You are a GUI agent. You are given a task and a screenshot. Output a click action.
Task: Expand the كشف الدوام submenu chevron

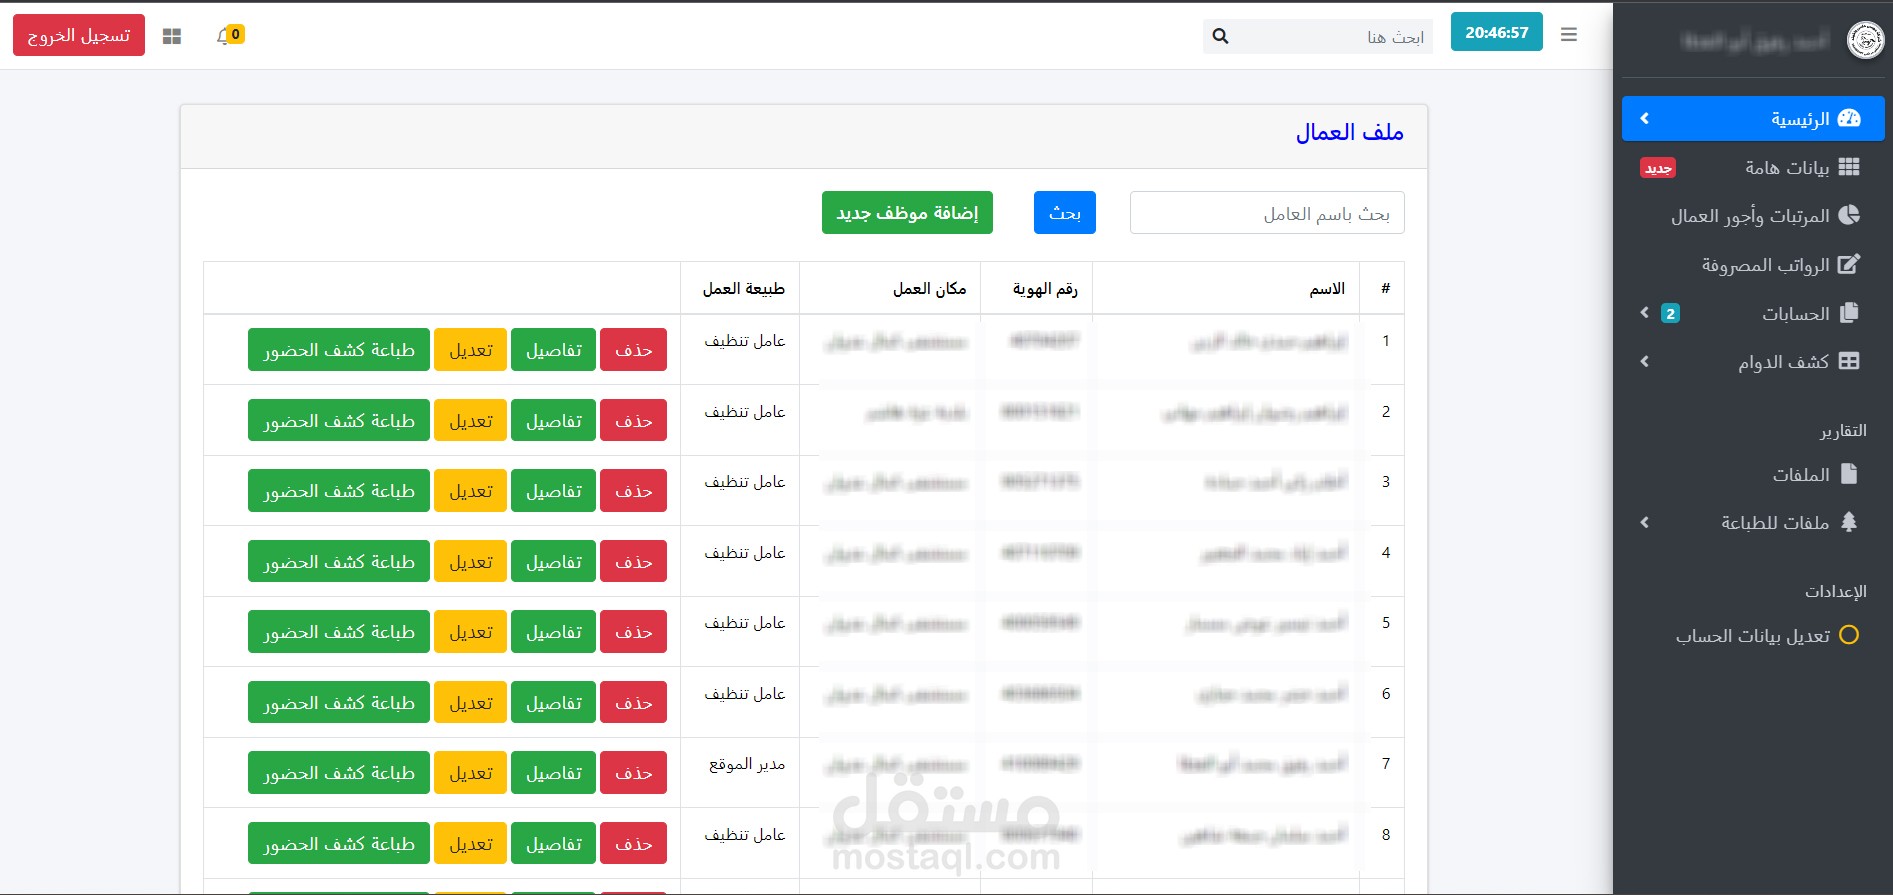click(1645, 361)
